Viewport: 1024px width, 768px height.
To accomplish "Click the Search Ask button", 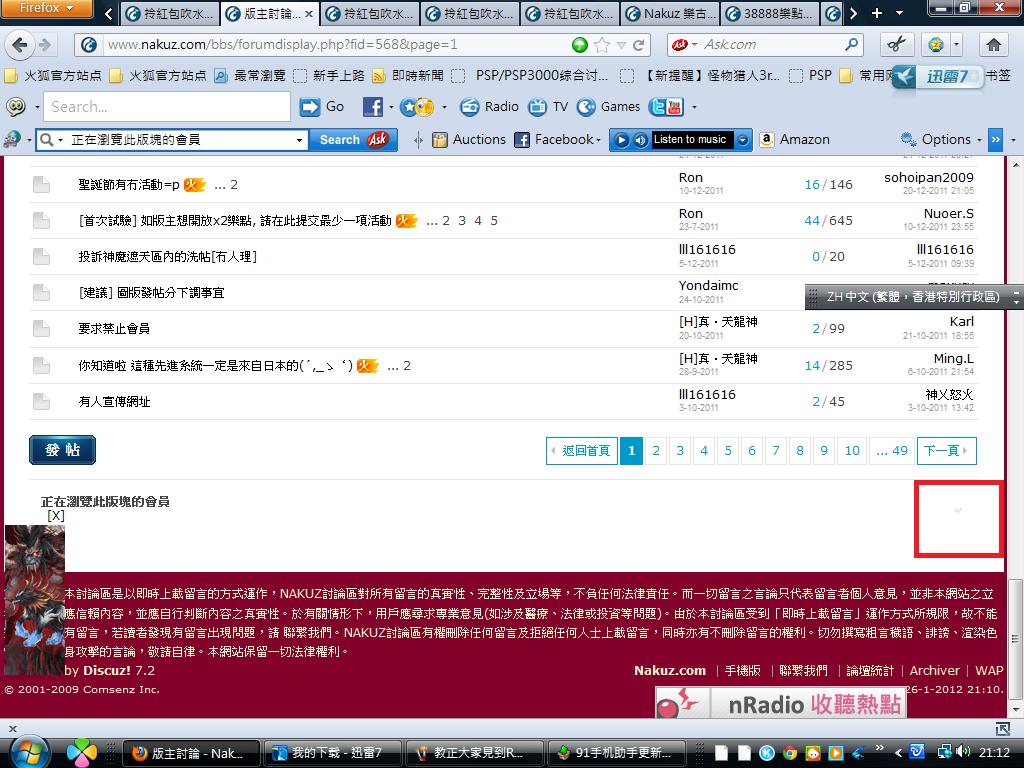I will click(x=353, y=139).
